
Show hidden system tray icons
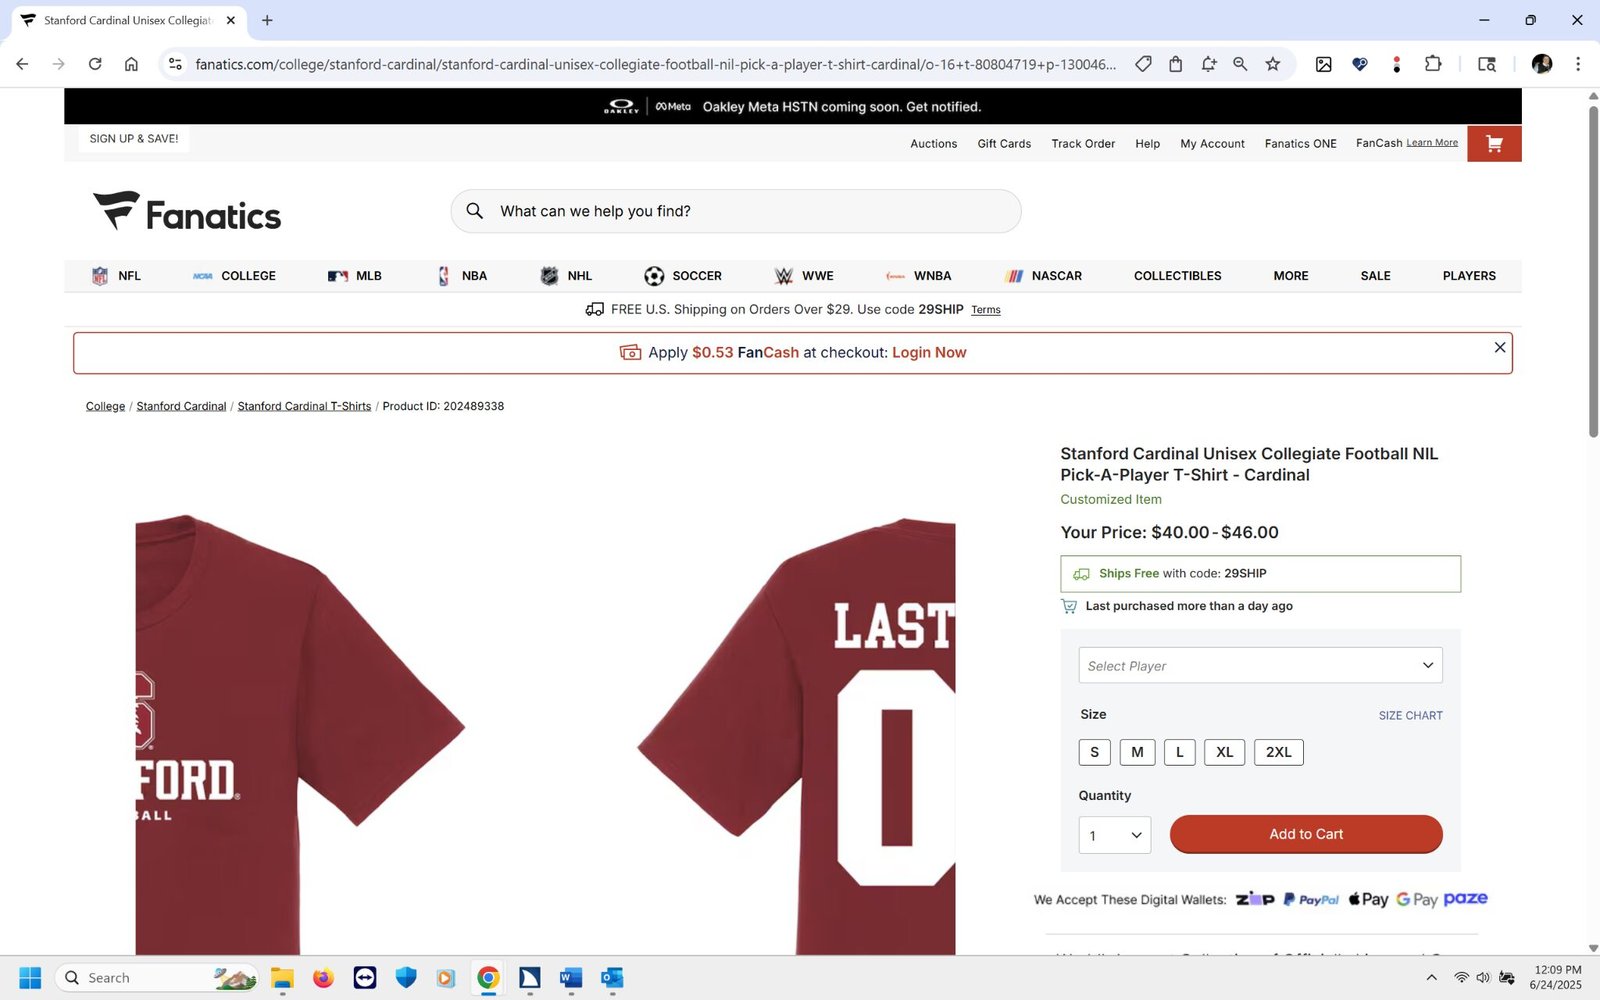(1431, 977)
